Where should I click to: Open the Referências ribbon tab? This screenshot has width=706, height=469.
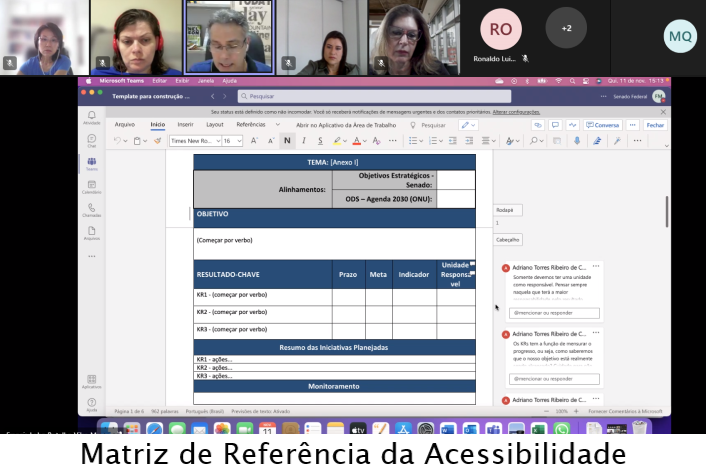click(x=251, y=125)
